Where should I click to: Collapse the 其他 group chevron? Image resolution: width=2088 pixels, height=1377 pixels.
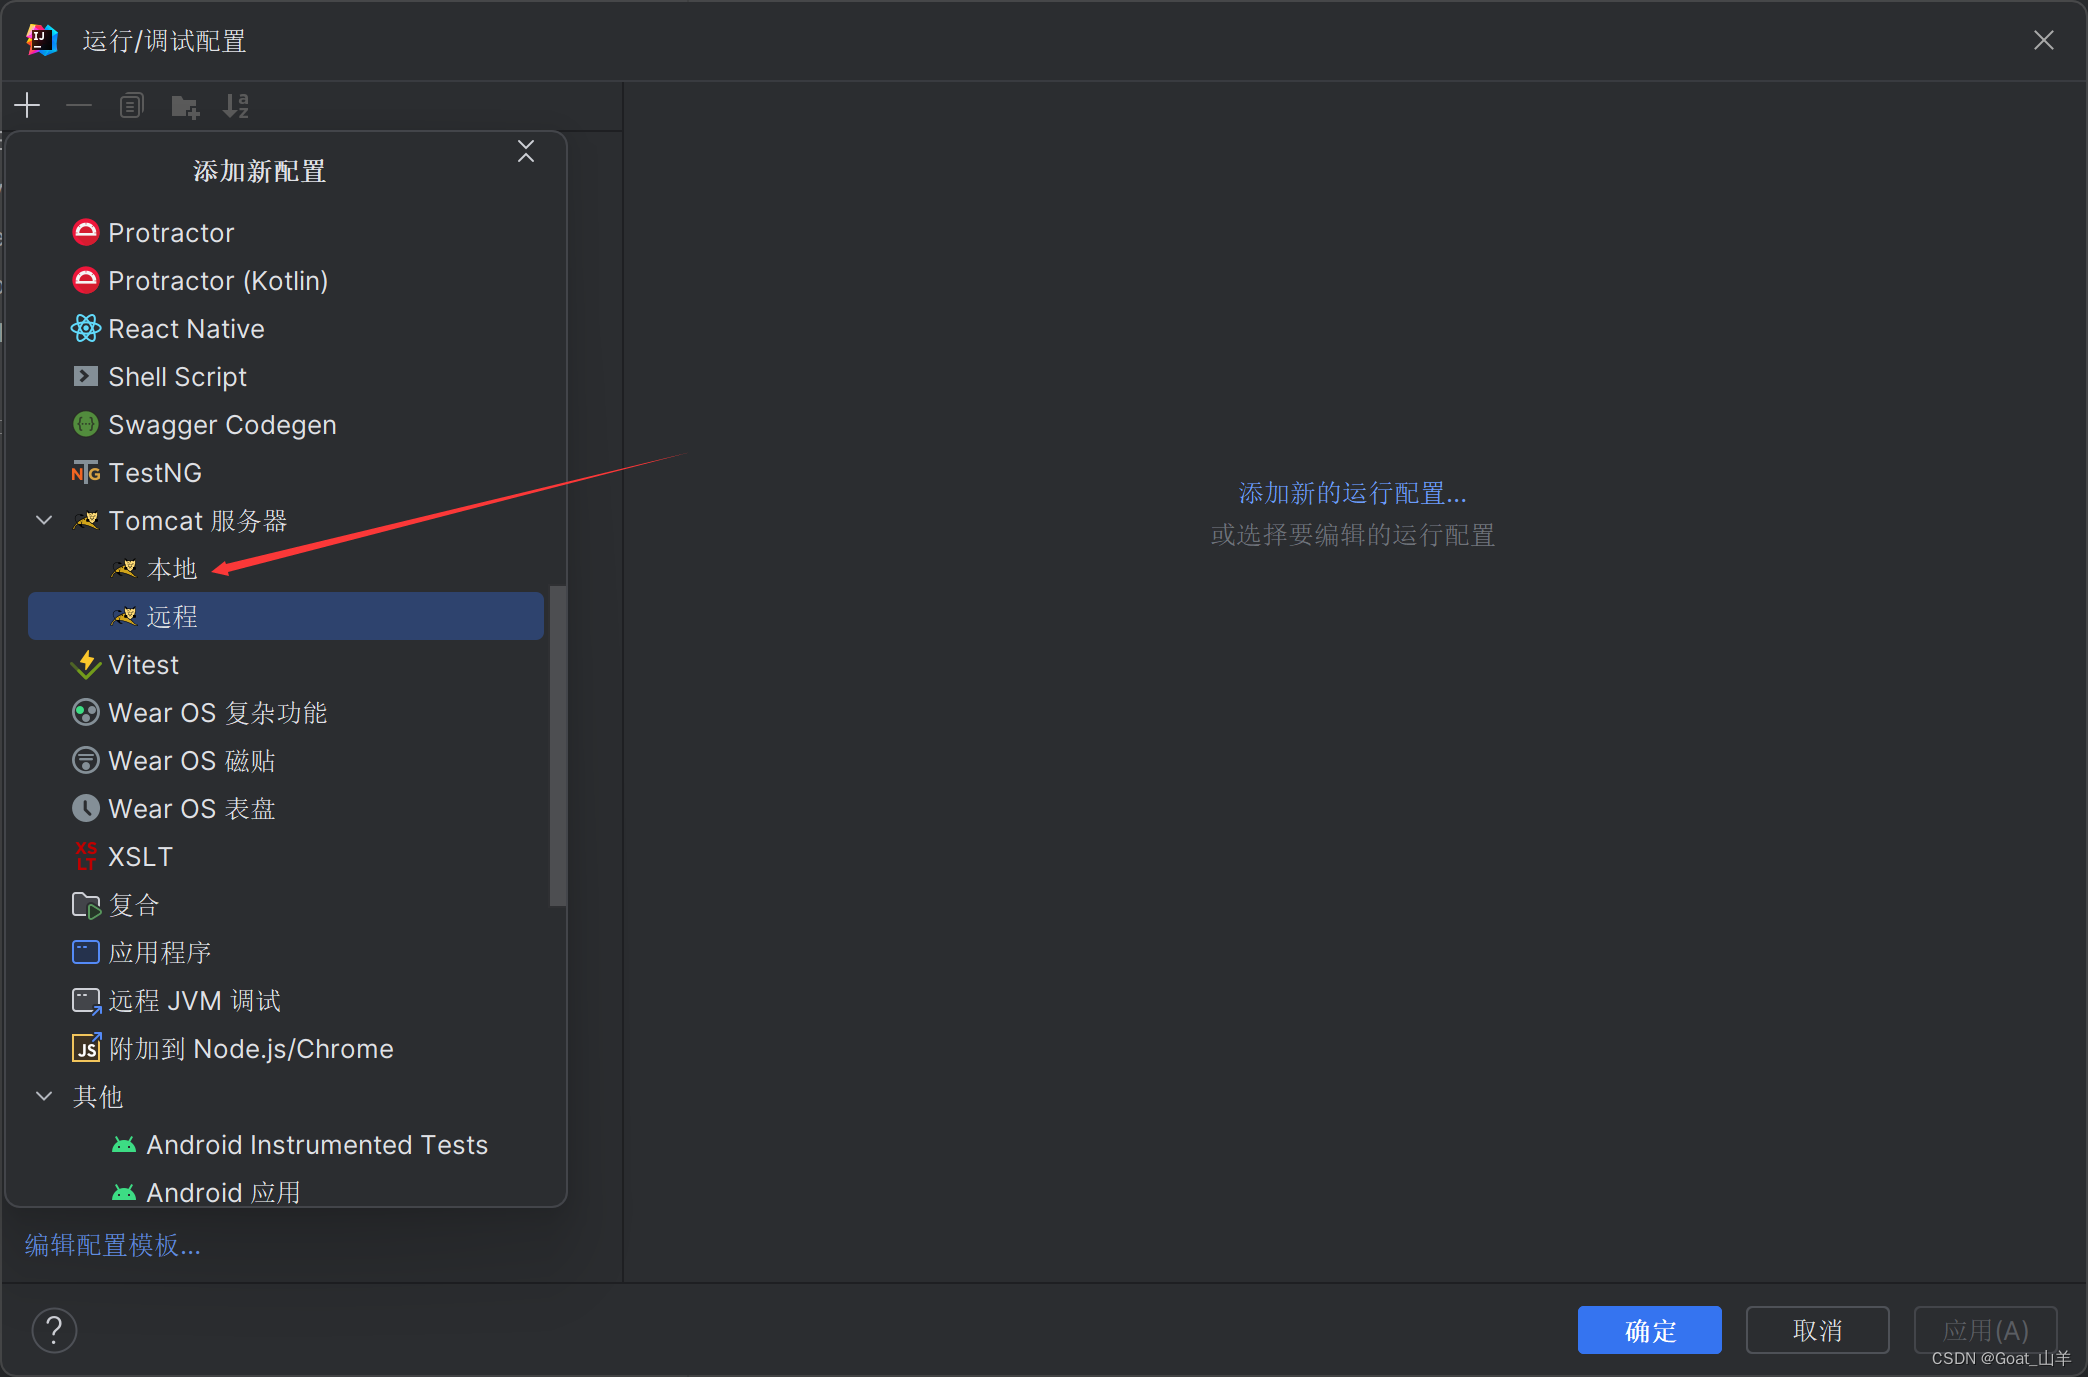pyautogui.click(x=44, y=1096)
